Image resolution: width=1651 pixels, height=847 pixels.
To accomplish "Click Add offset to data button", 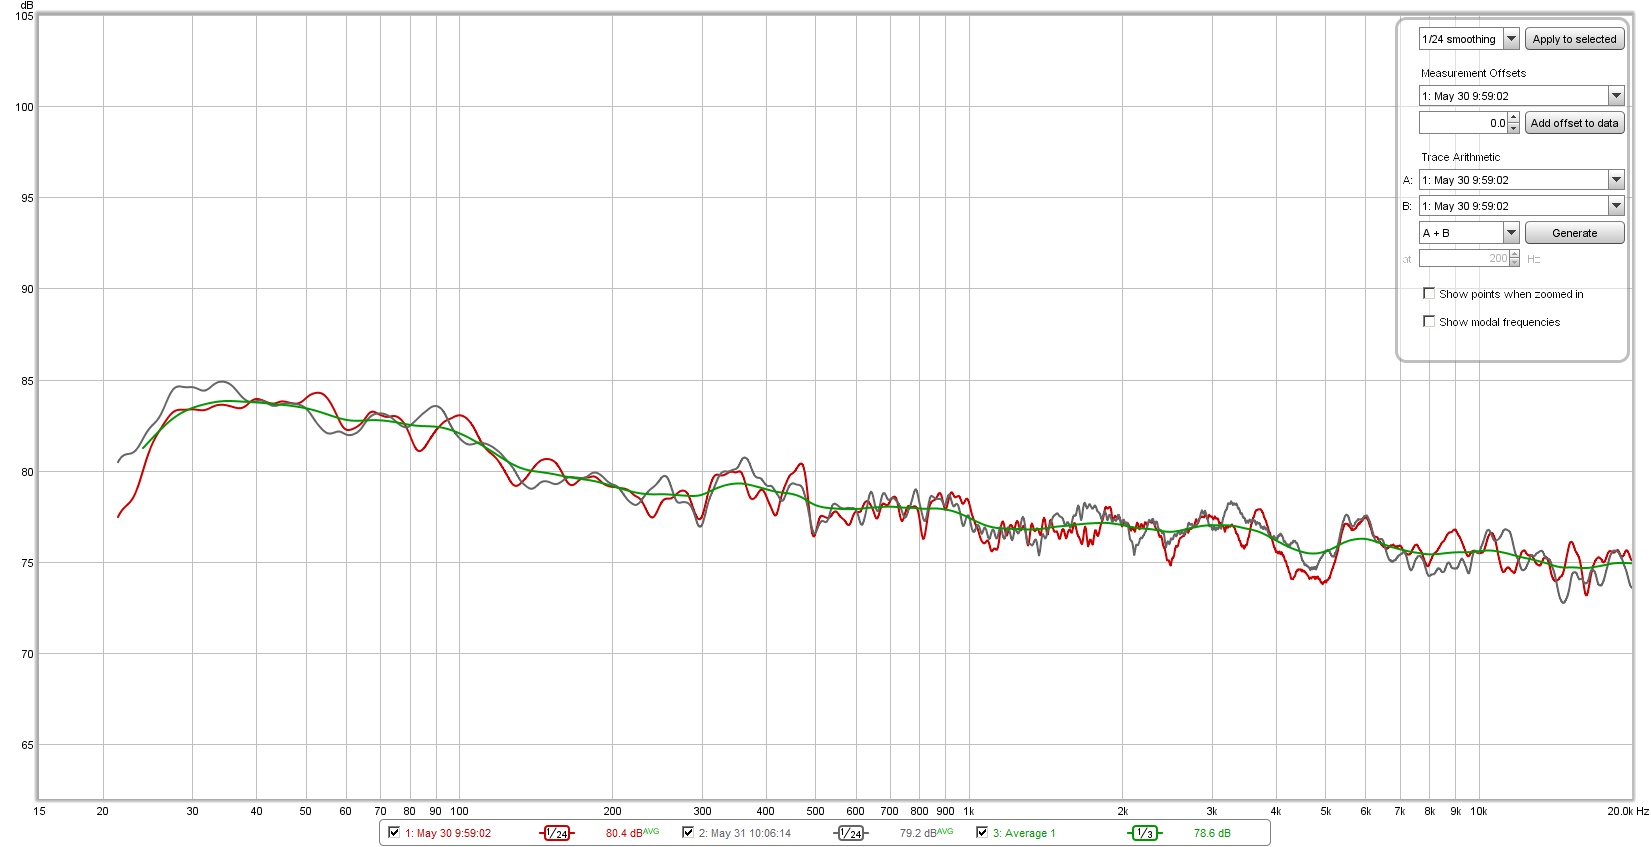I will [1574, 123].
